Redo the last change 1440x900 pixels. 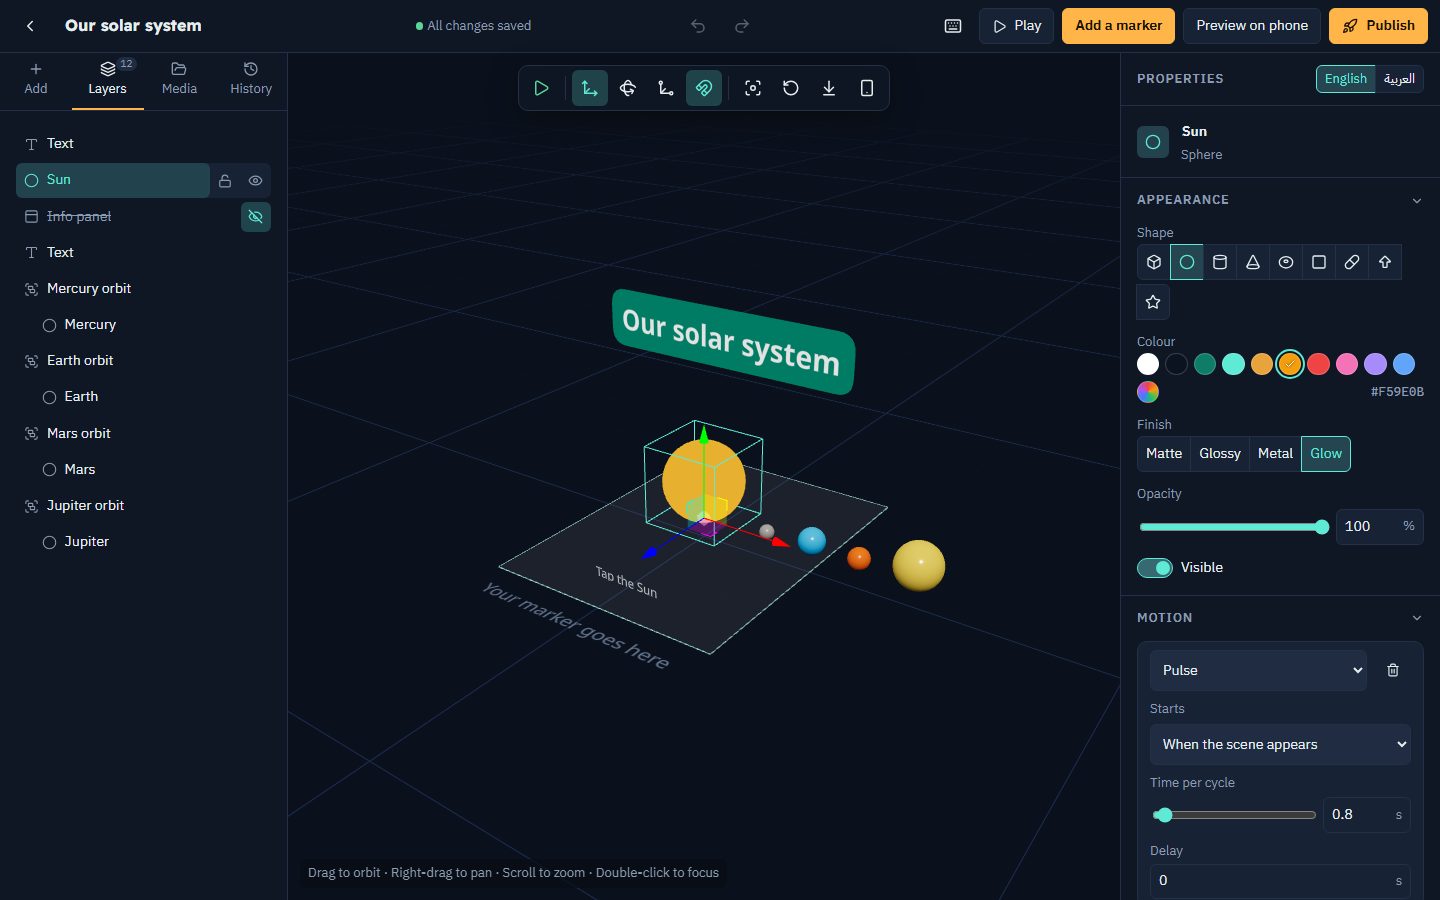click(x=742, y=26)
